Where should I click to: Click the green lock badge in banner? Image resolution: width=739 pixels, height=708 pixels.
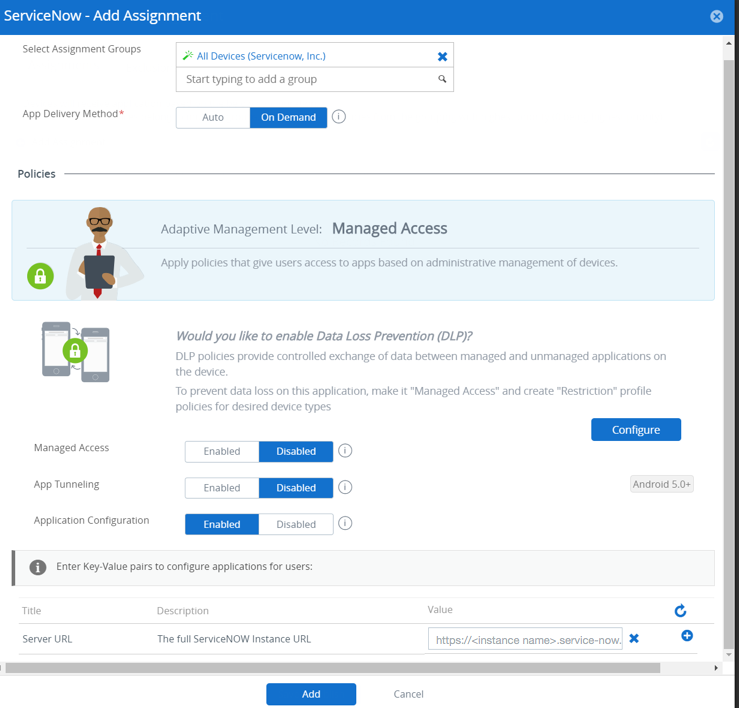pyautogui.click(x=41, y=276)
